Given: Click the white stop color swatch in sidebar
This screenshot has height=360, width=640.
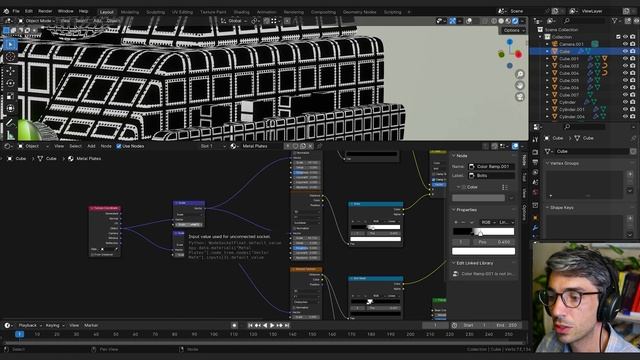Looking at the screenshot, I should tap(483, 251).
